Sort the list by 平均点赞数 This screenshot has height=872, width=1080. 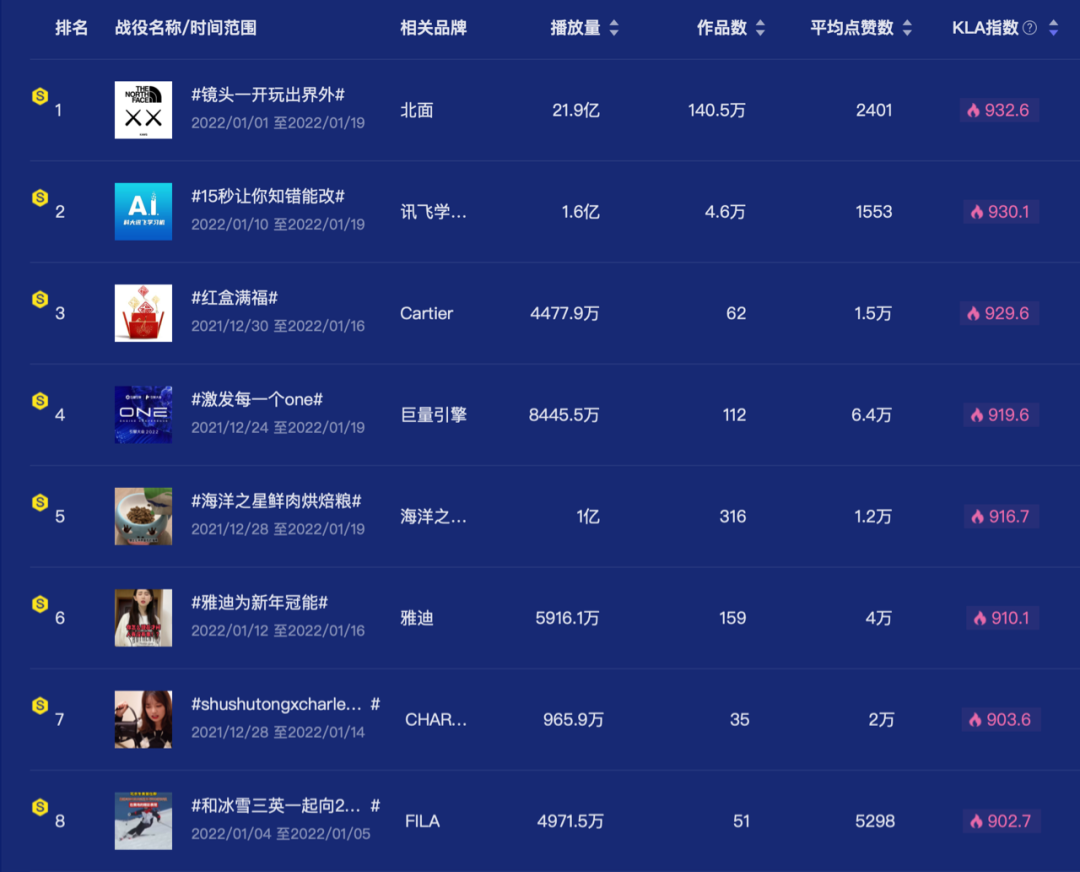(907, 28)
